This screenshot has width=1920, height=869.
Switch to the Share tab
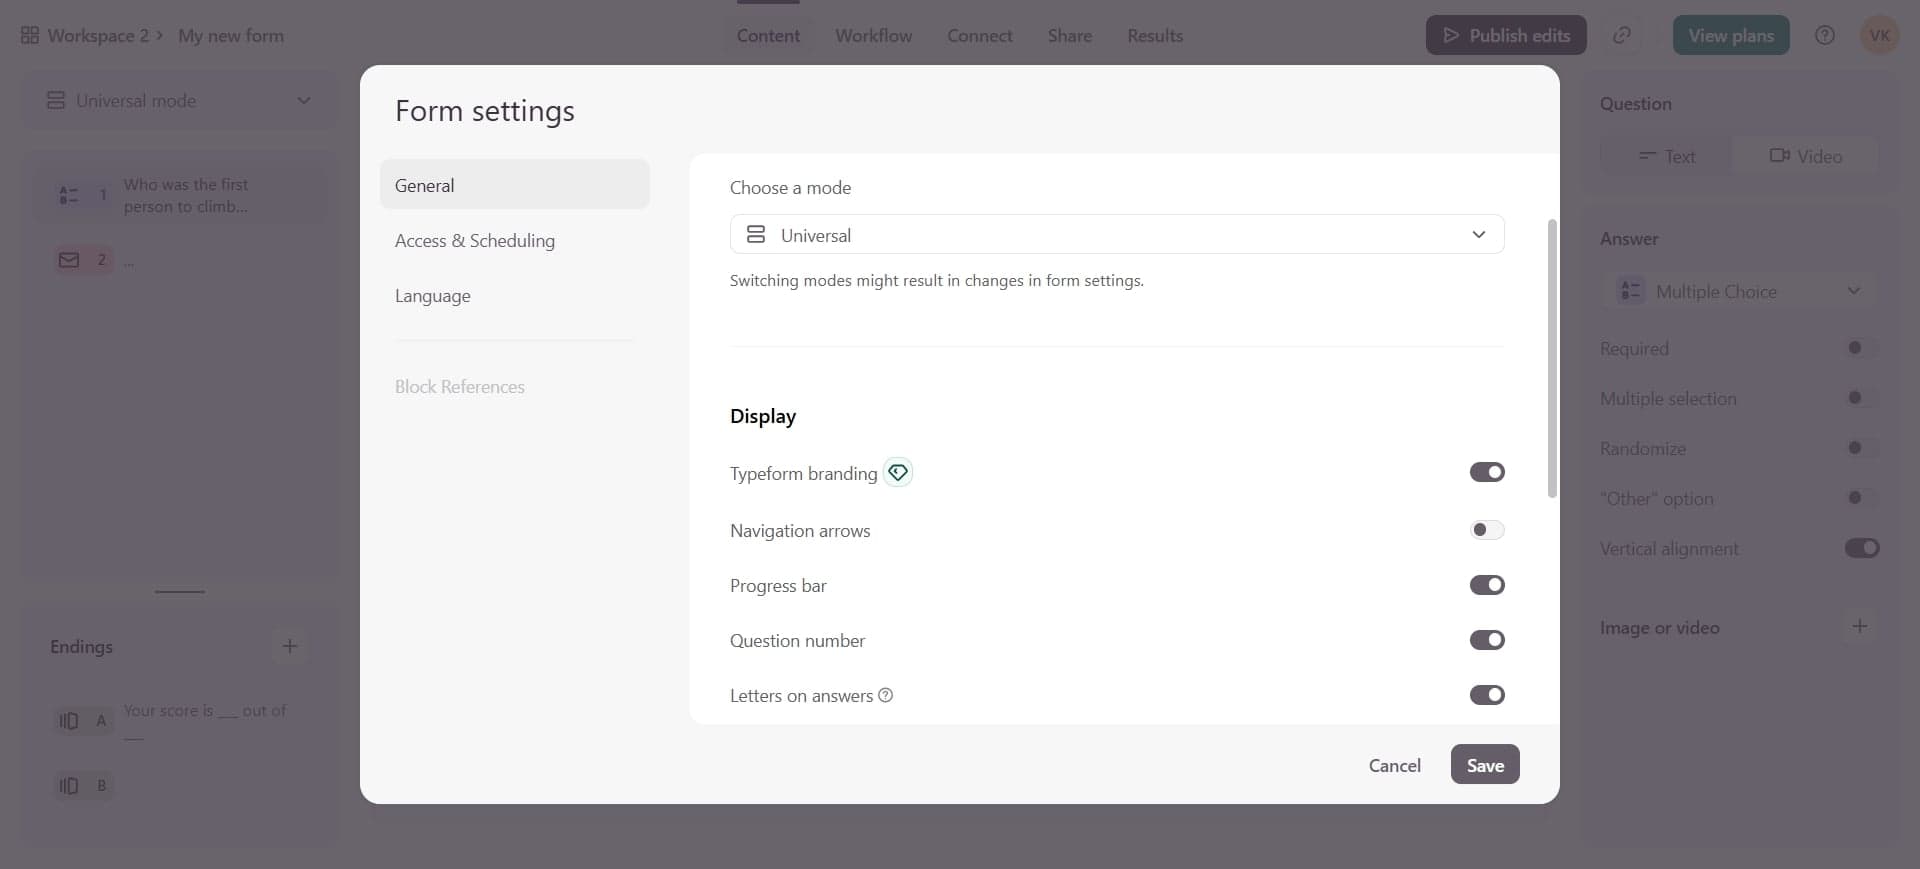tap(1070, 35)
